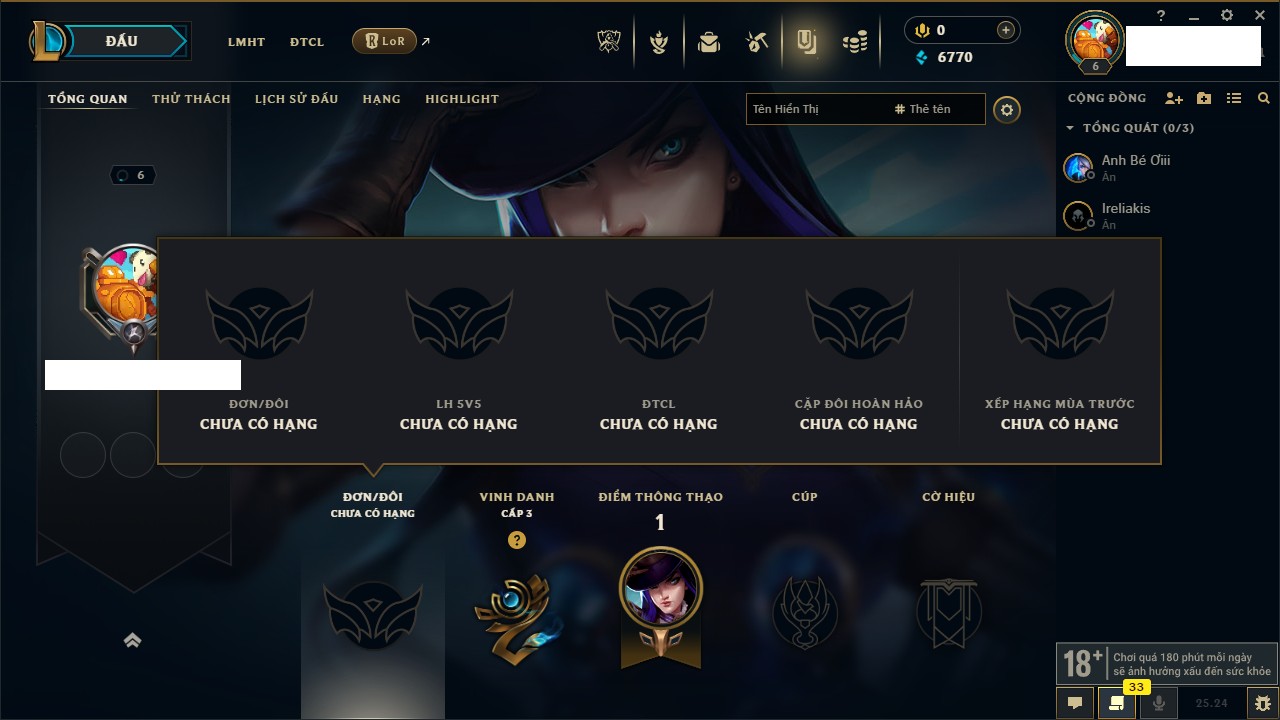This screenshot has height=720, width=1280.
Task: Open the Loot backpack icon
Action: coord(708,42)
